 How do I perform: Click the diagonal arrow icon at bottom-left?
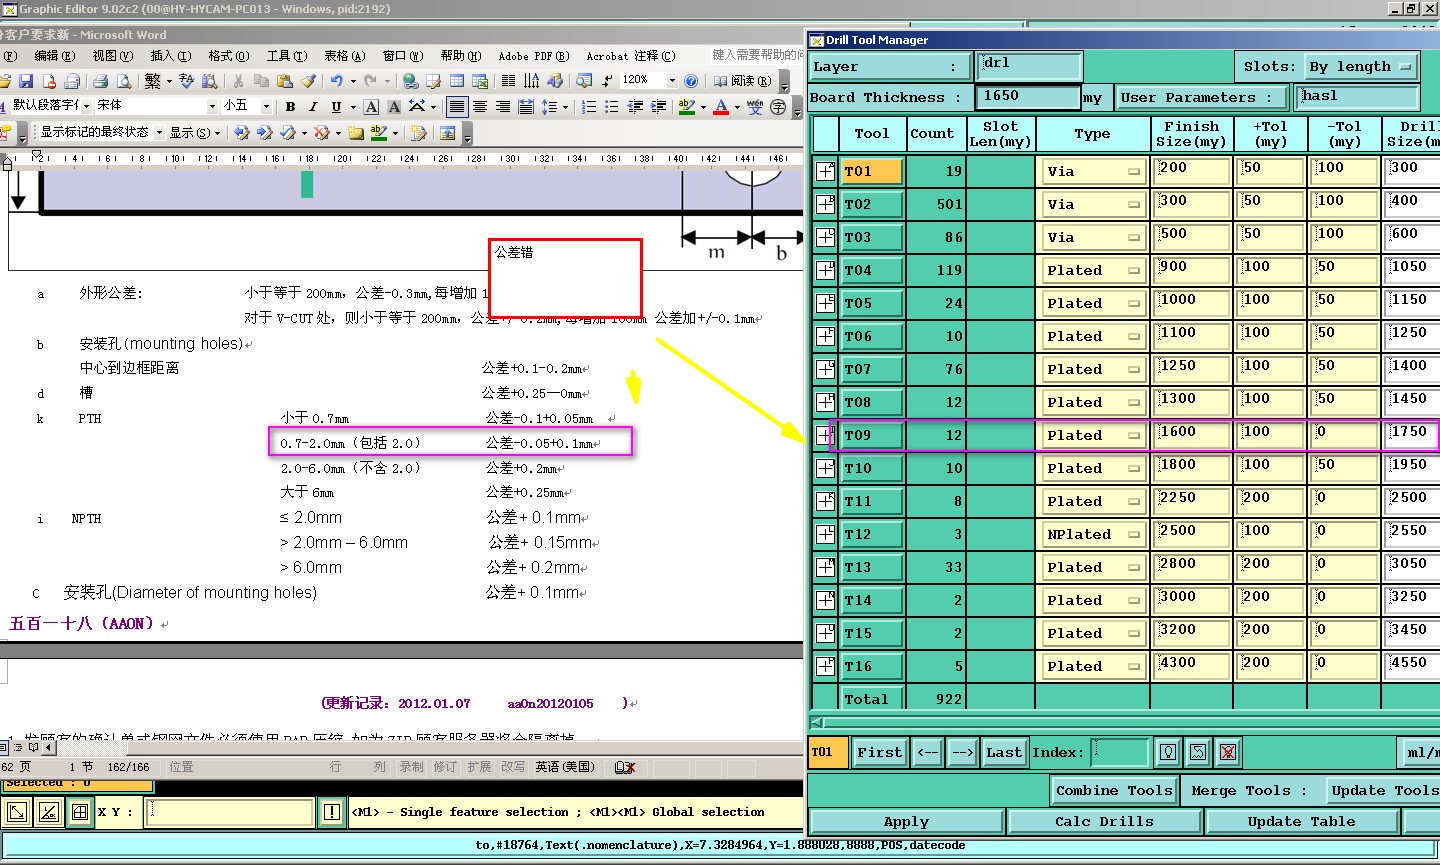16,812
